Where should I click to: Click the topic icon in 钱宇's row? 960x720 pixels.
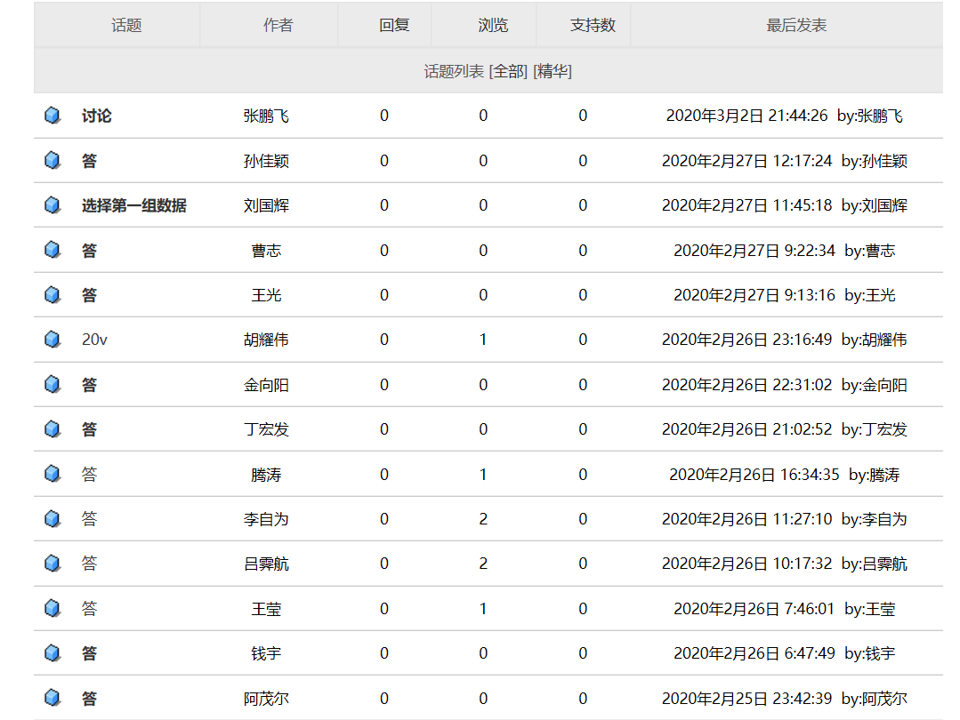tap(52, 653)
